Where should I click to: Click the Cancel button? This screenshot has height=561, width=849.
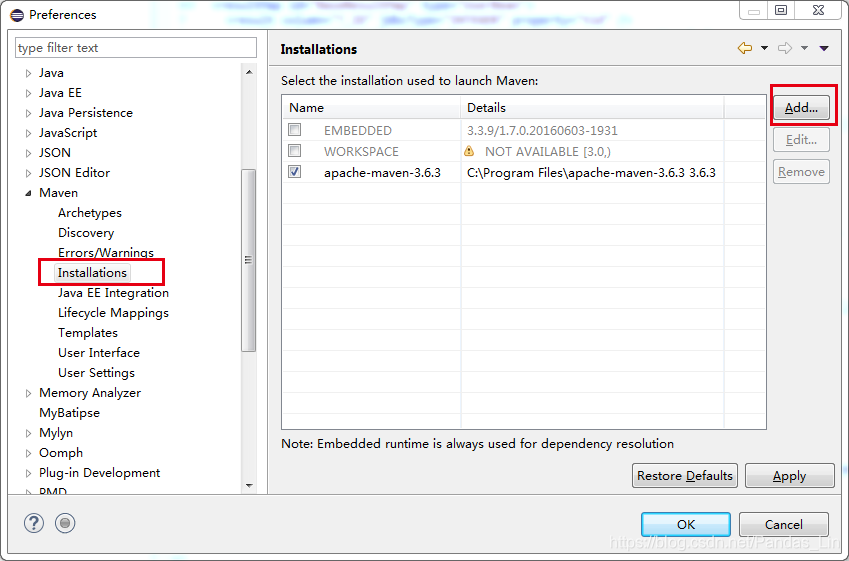pos(783,524)
